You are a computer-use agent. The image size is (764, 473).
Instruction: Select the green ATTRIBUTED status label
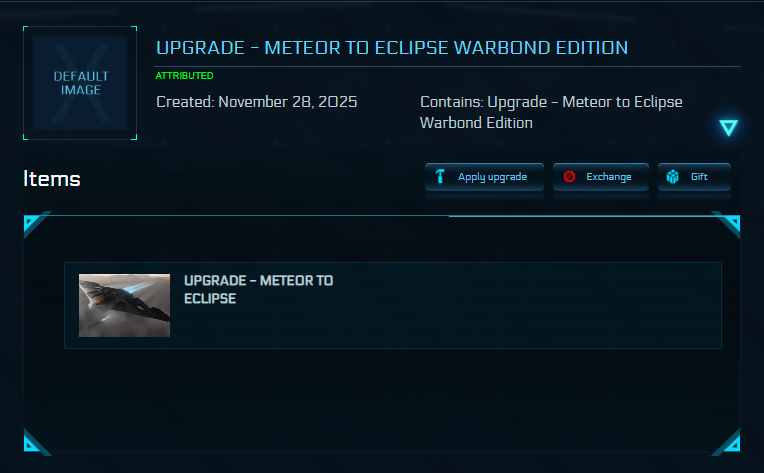coord(184,76)
